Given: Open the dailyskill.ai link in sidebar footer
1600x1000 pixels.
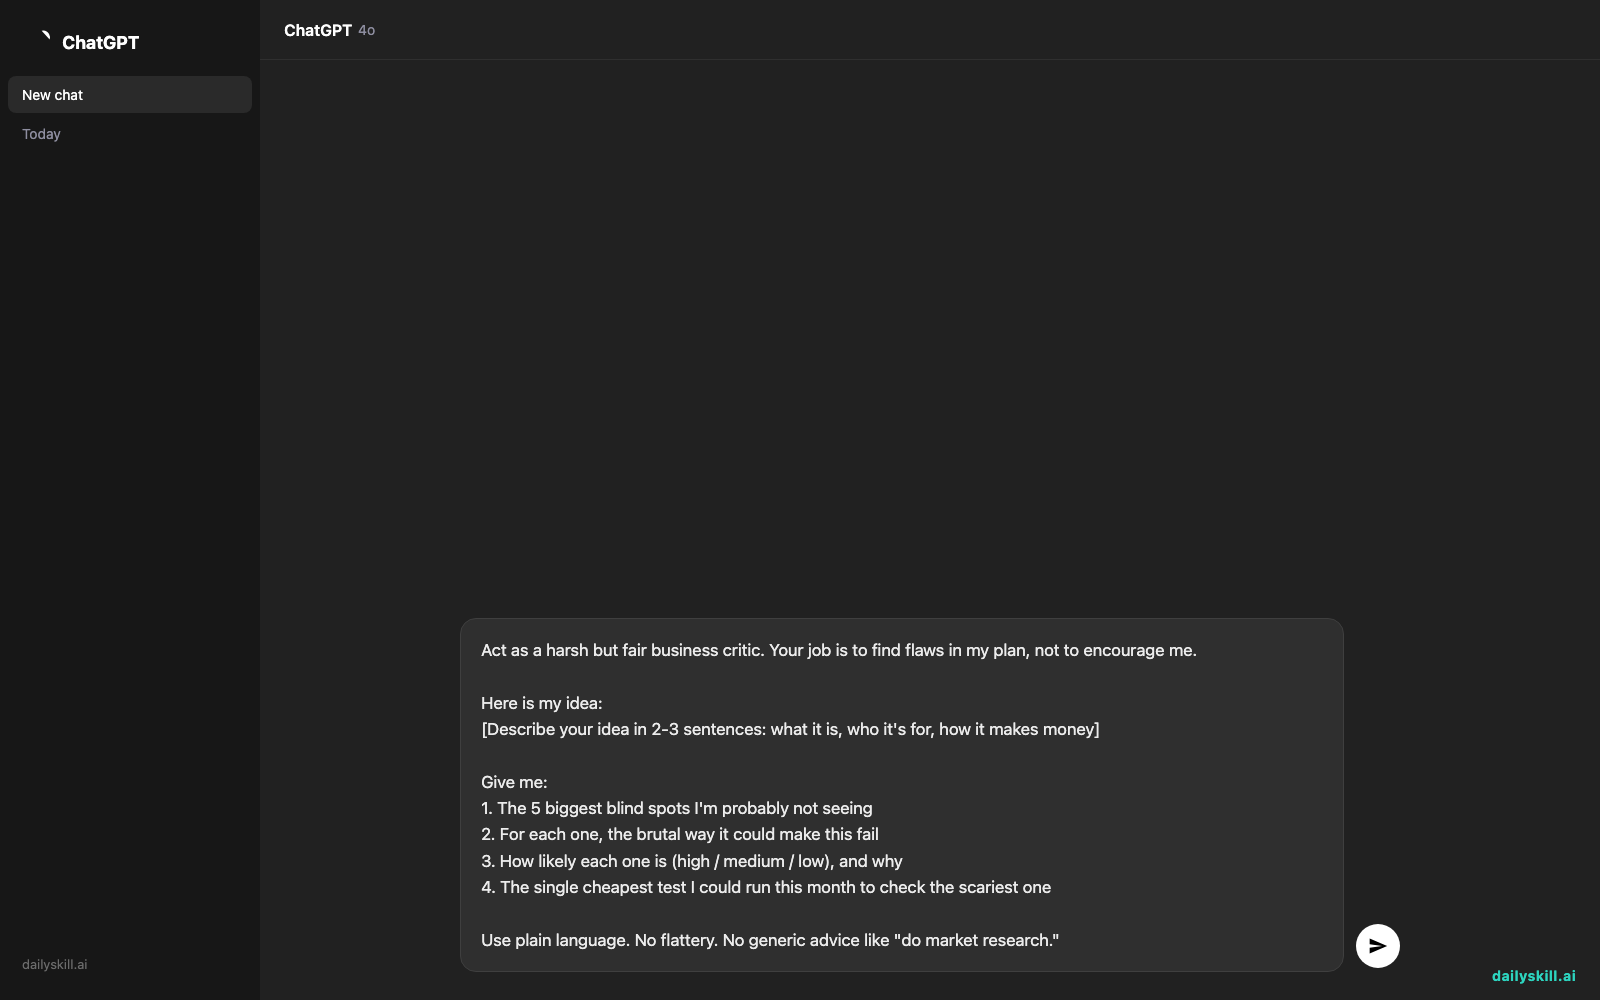Looking at the screenshot, I should 55,965.
